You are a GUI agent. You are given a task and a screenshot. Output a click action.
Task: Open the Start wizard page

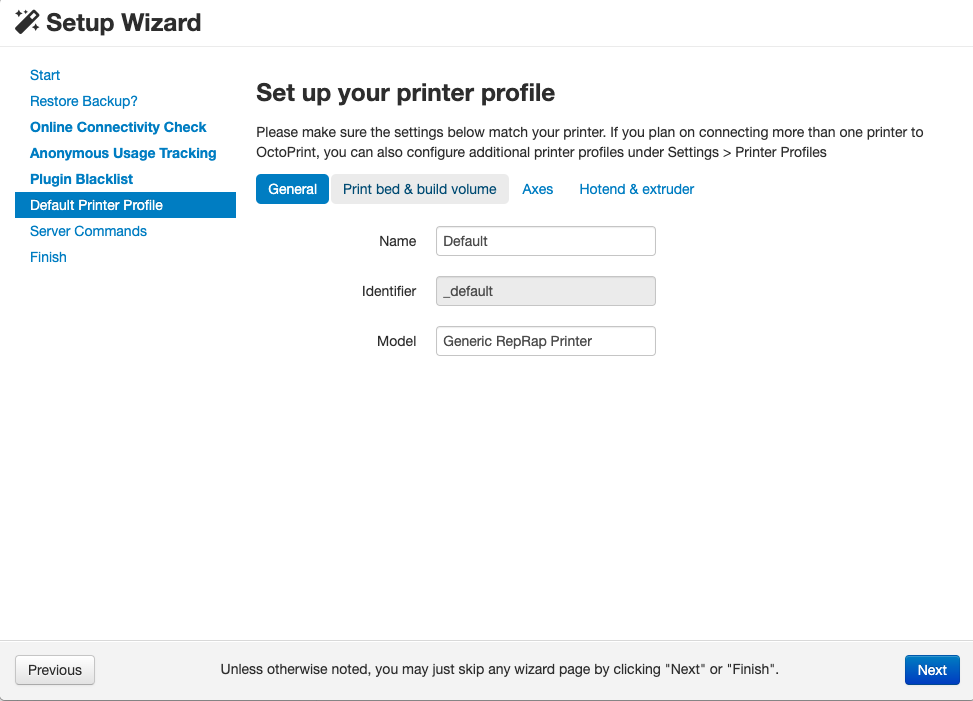(45, 75)
